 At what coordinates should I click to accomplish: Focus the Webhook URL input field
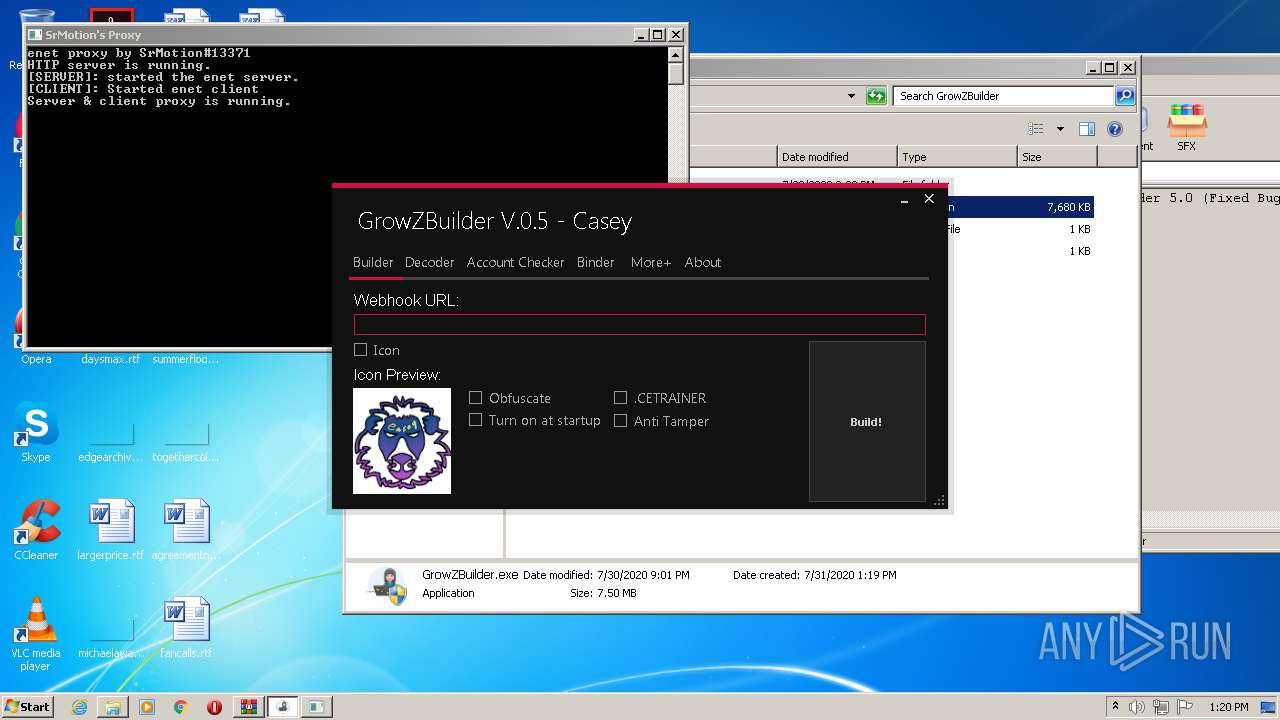[x=640, y=324]
